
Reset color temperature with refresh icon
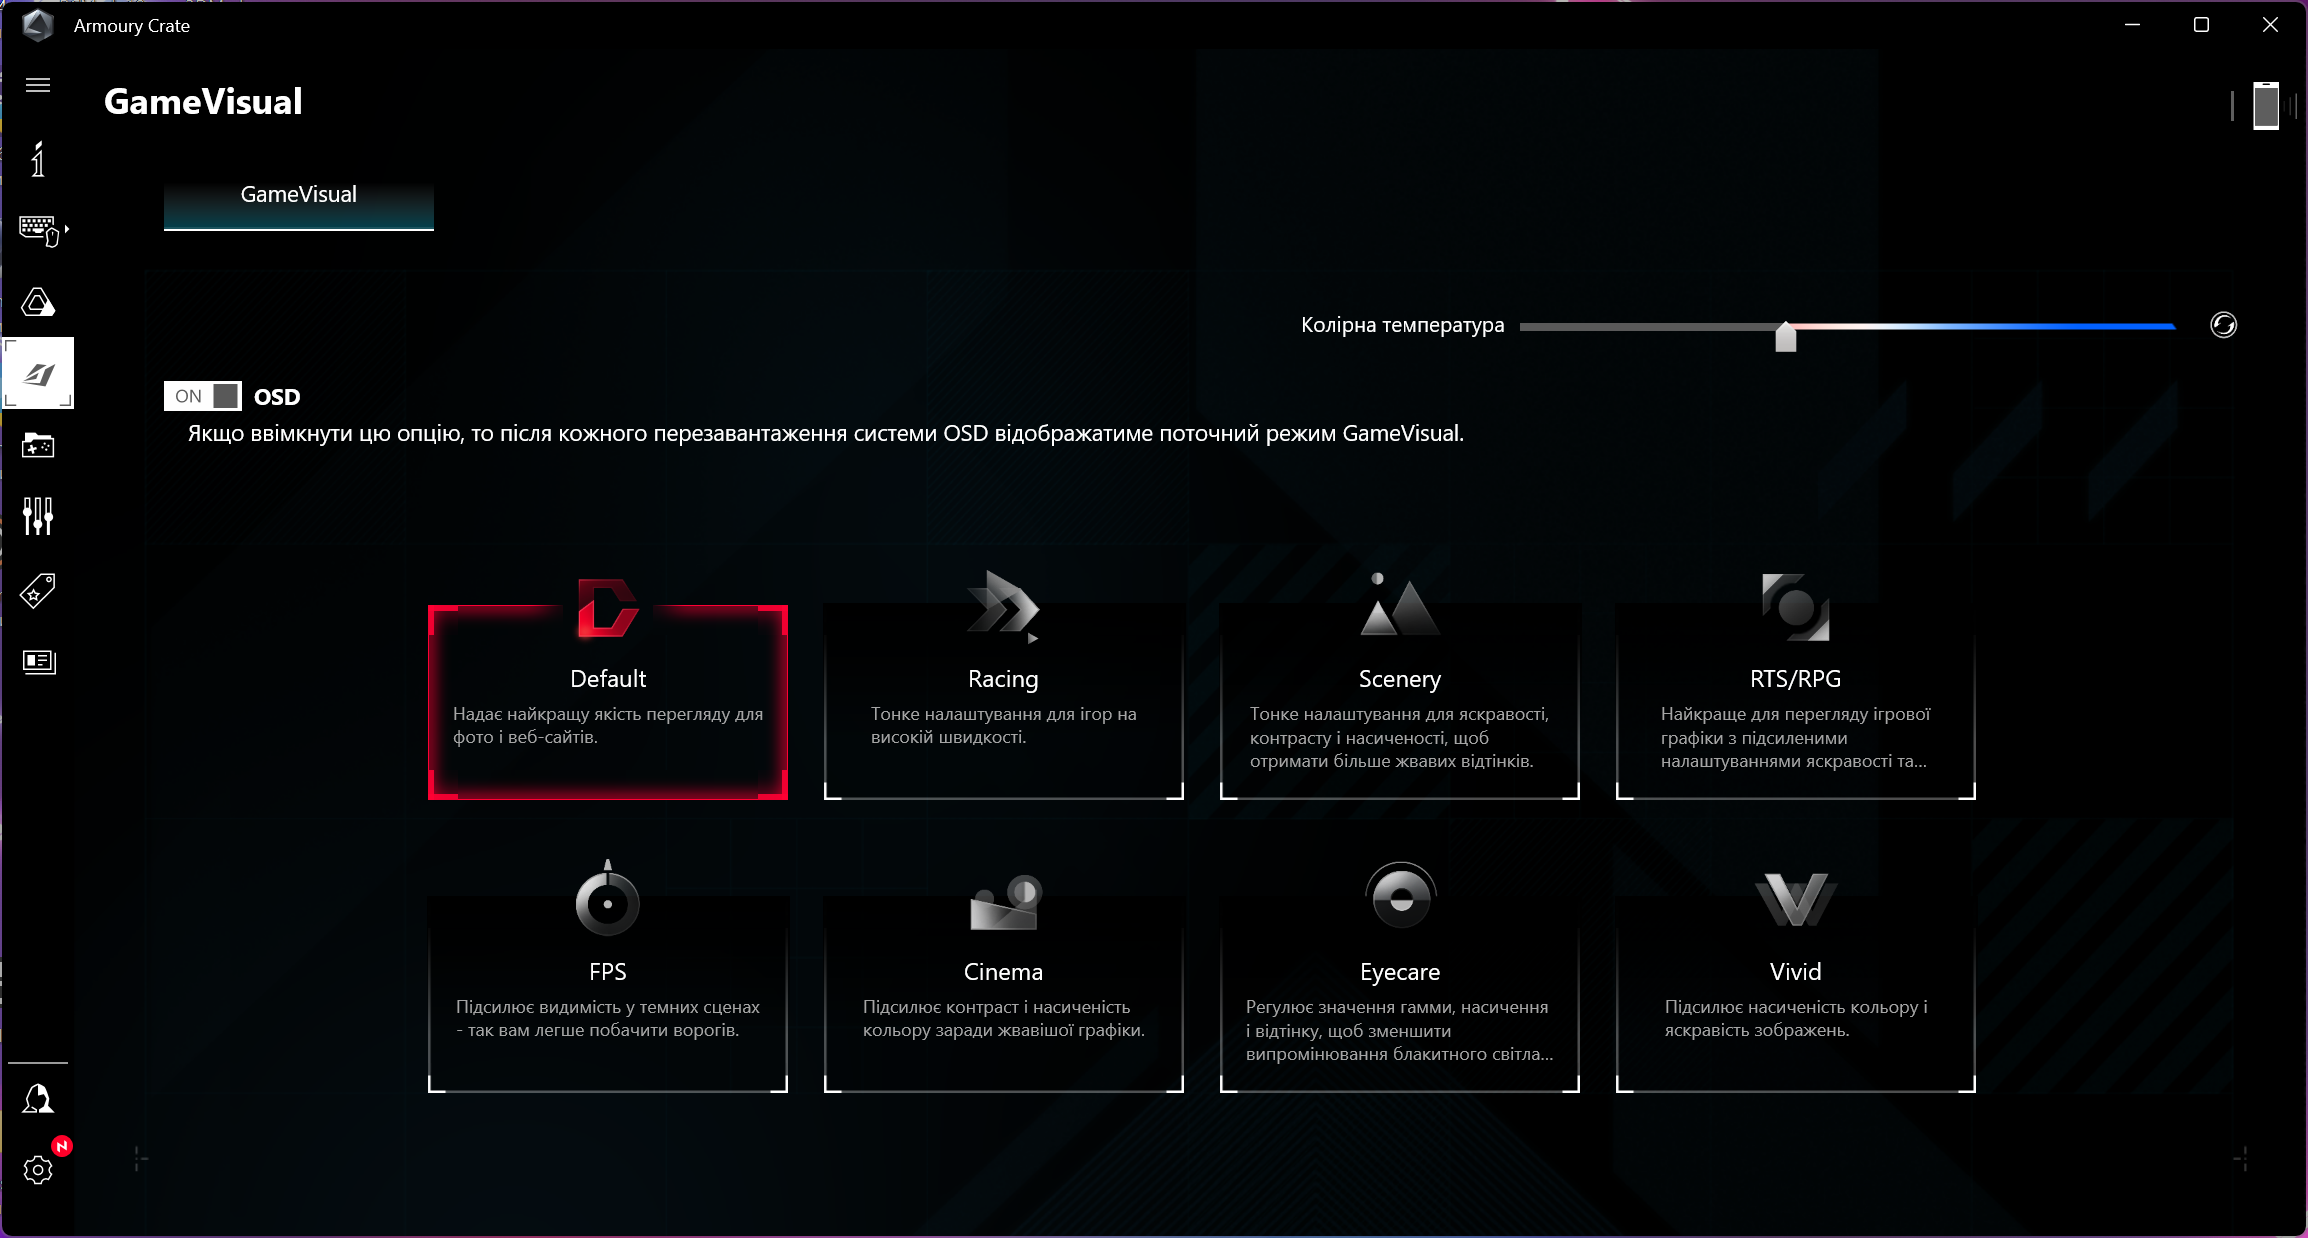coord(2223,325)
